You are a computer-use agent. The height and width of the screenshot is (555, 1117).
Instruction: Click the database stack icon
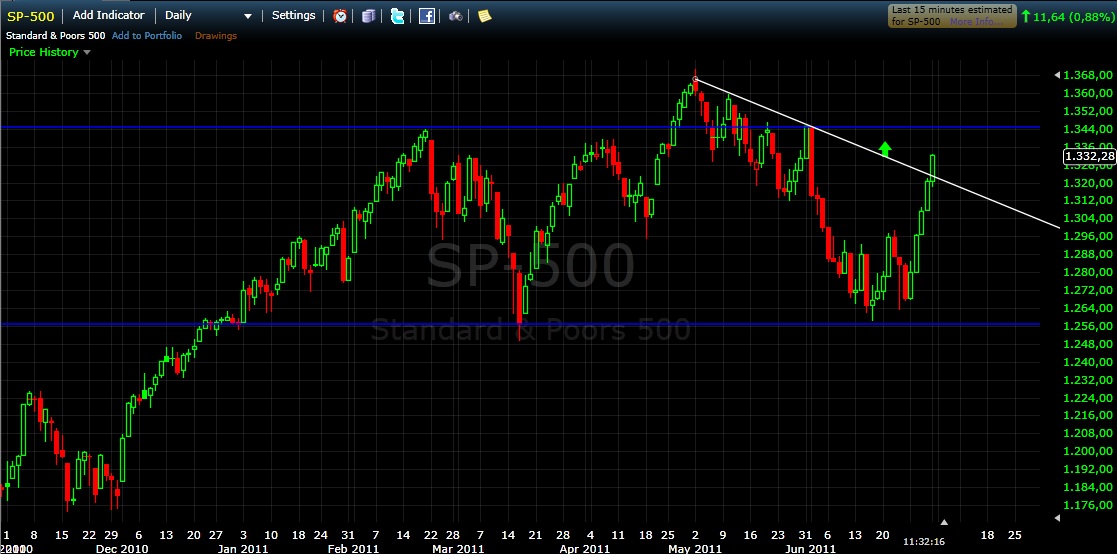[x=368, y=16]
